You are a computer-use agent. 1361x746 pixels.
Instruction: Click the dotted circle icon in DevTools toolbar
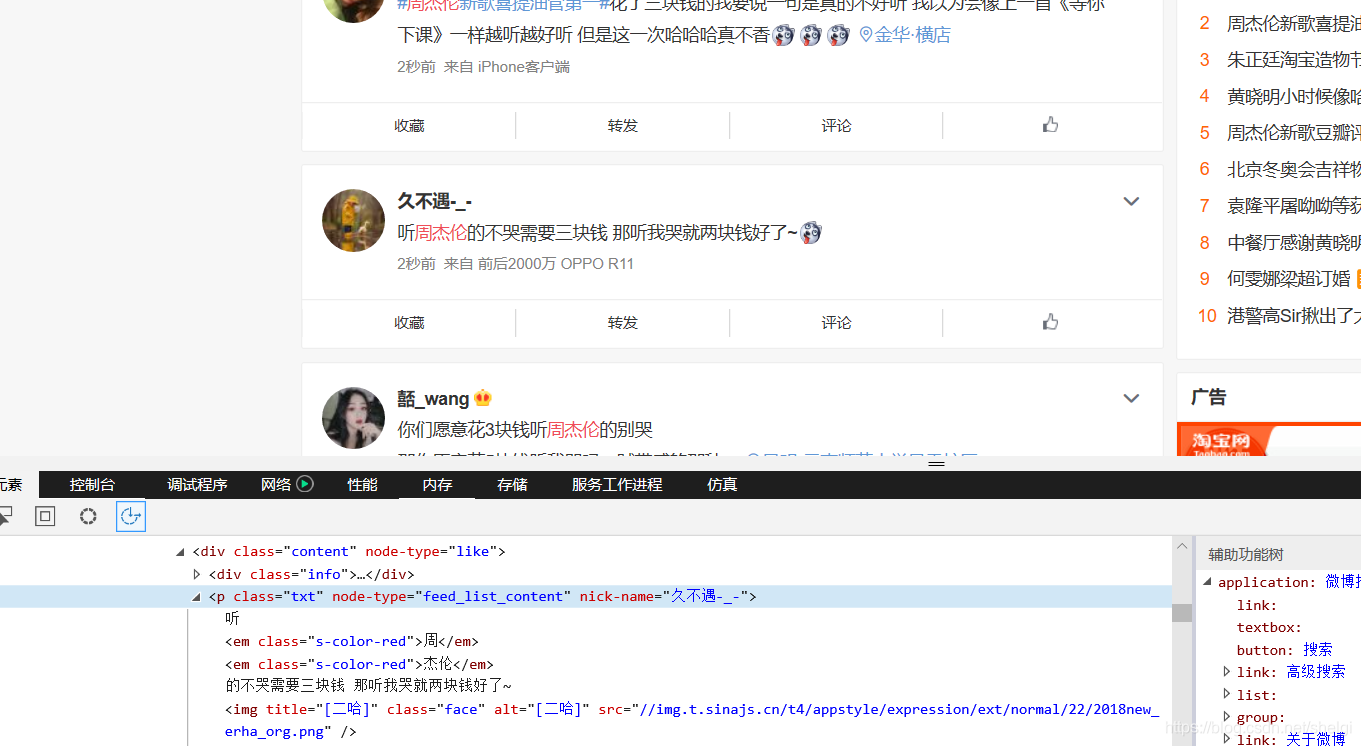click(88, 516)
